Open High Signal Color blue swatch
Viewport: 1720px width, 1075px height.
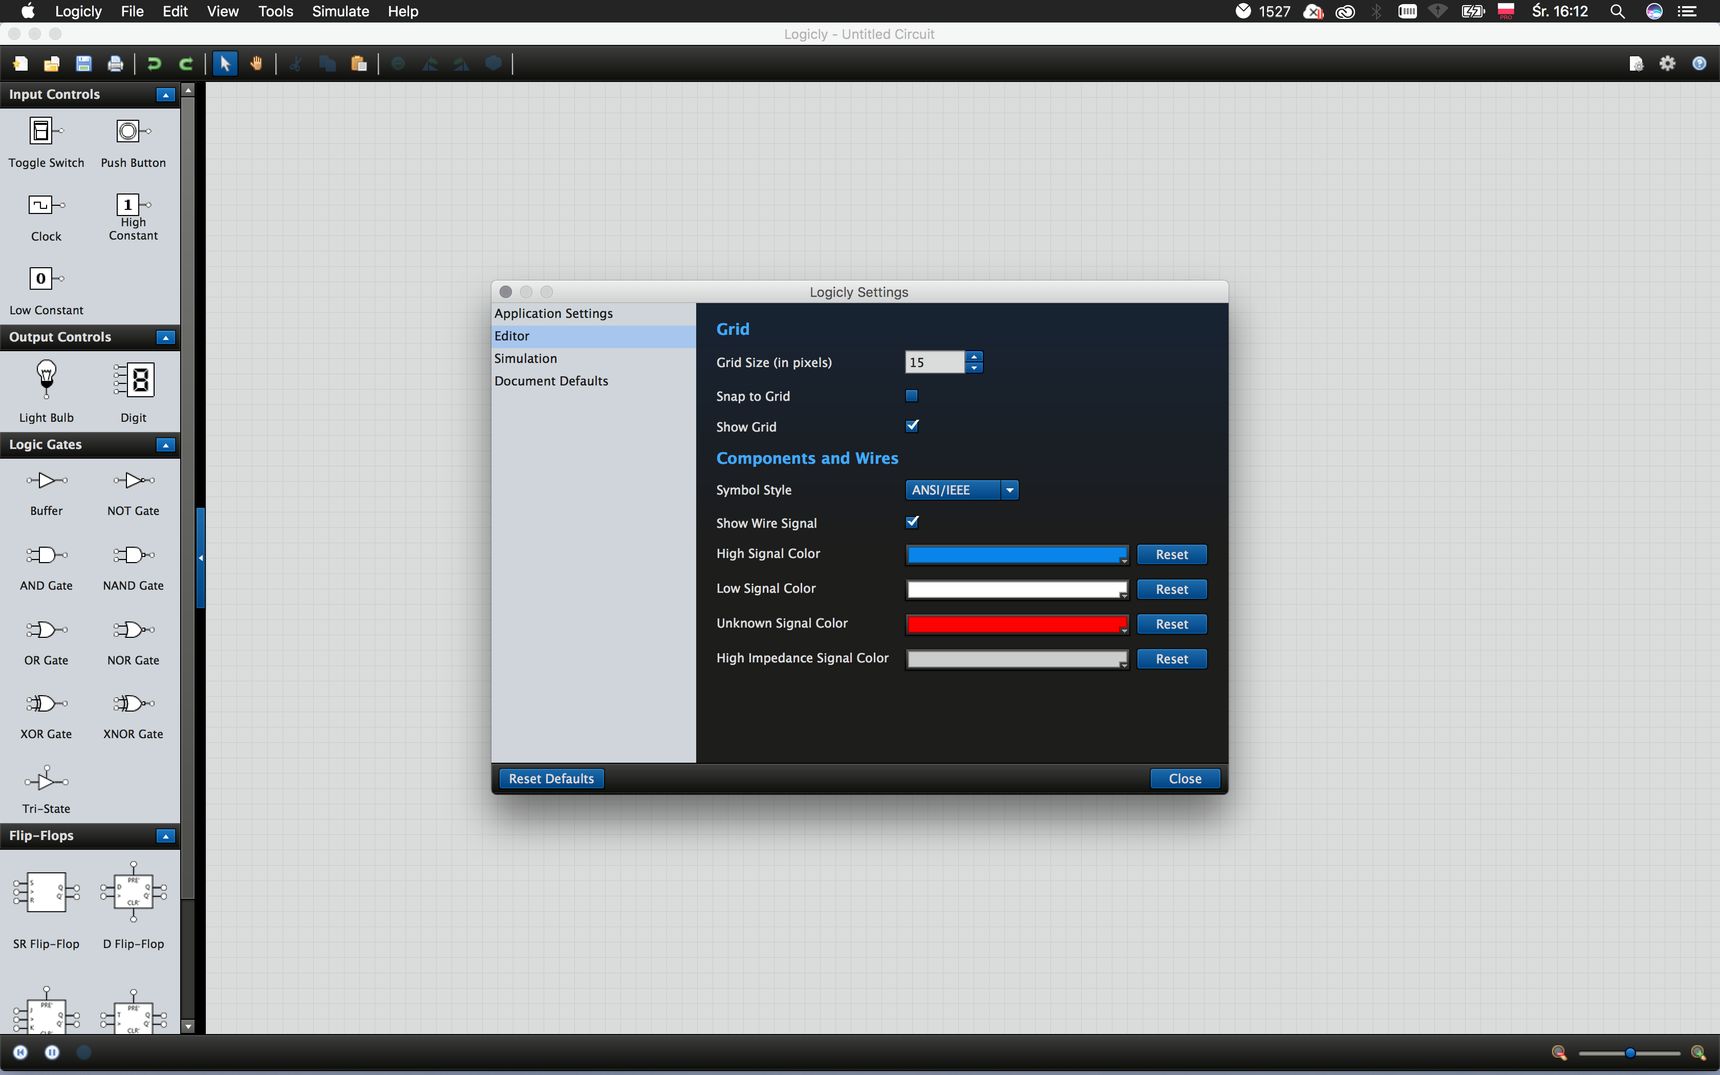[1017, 555]
